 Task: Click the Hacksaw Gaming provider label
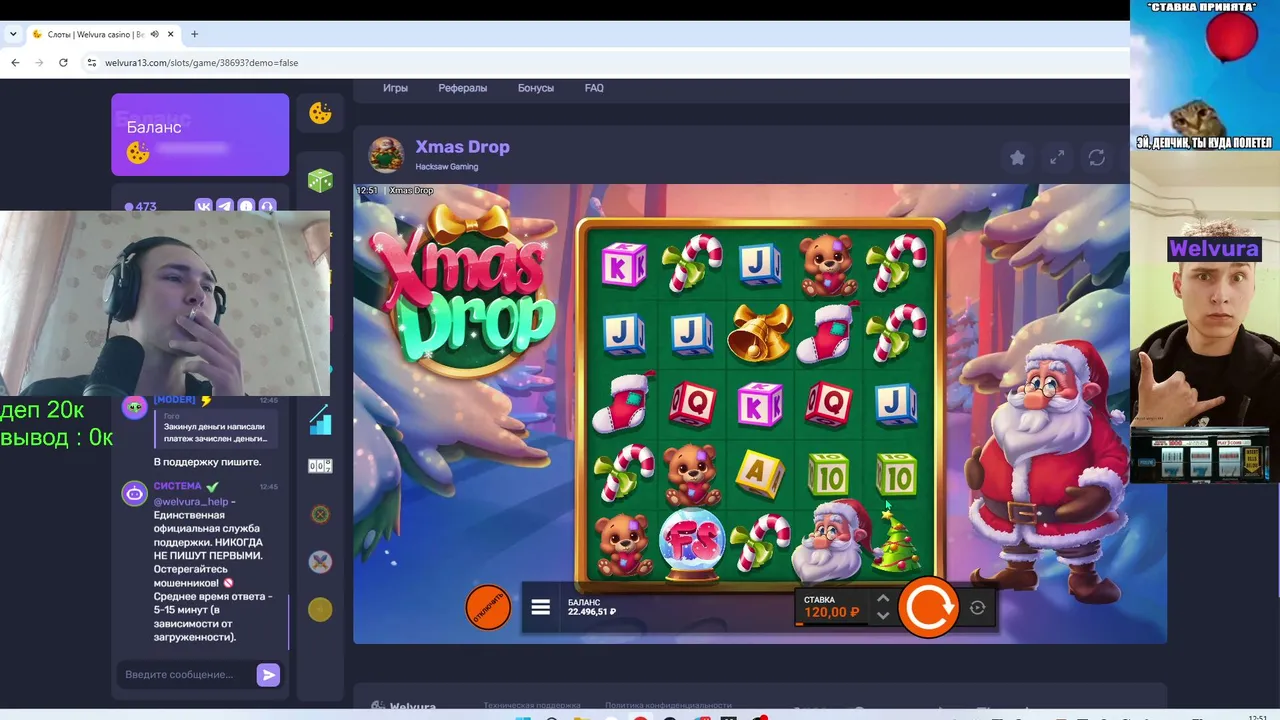[447, 167]
